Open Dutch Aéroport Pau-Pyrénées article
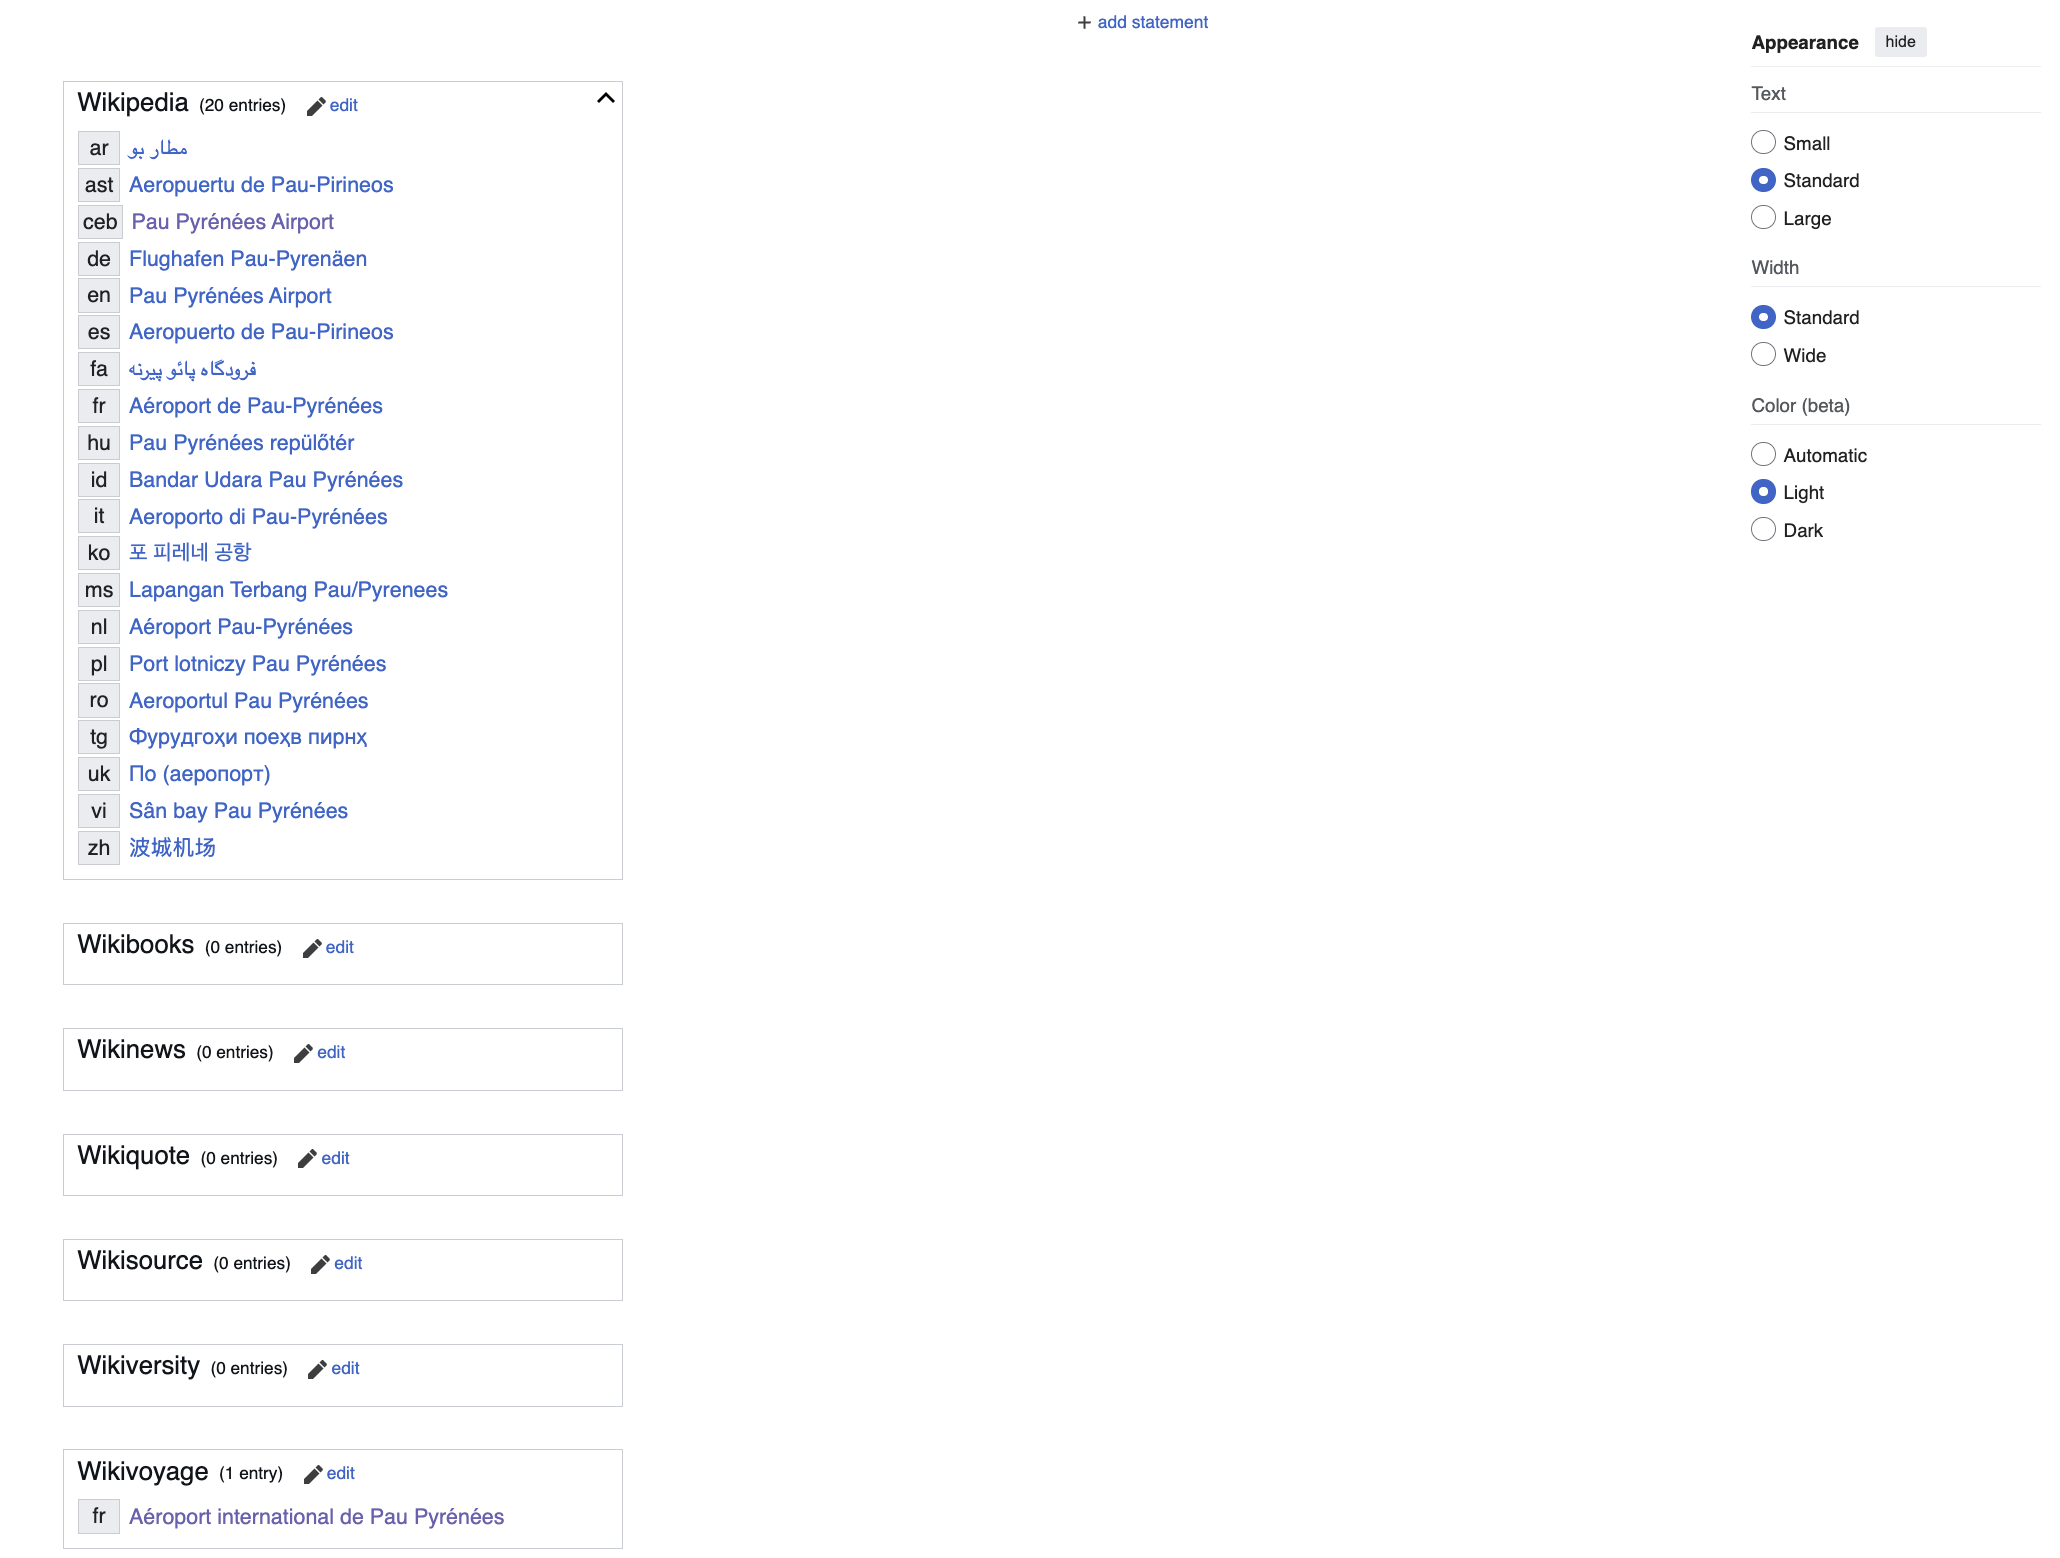2060x1558 pixels. 241,627
